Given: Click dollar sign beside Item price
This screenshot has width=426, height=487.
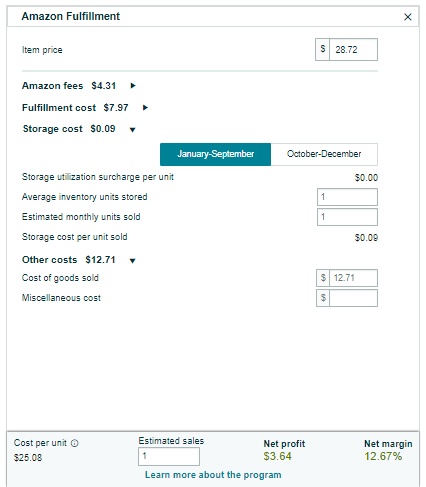Looking at the screenshot, I should 322,49.
